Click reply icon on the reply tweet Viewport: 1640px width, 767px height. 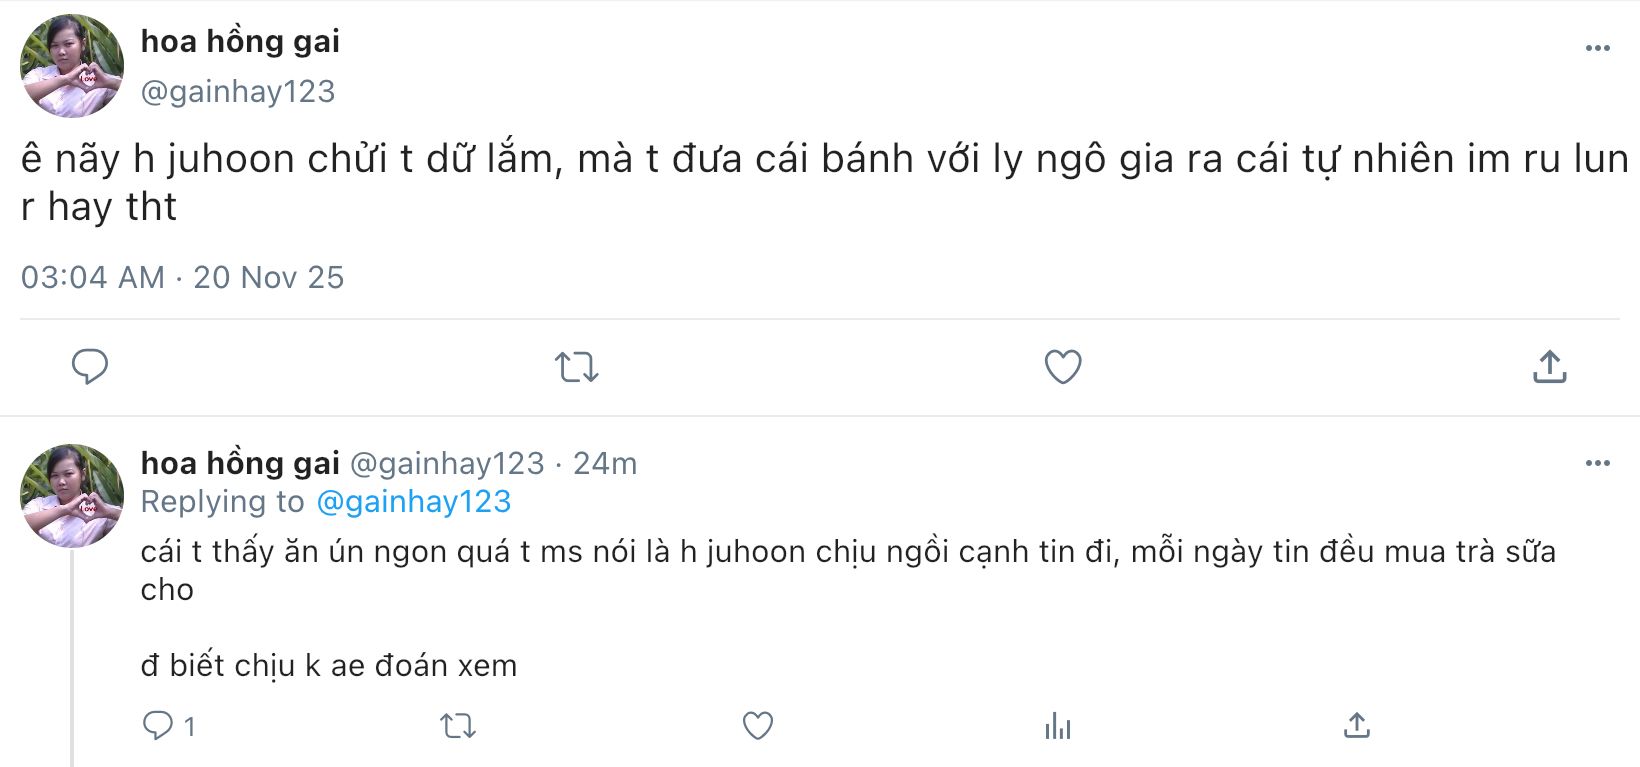click(158, 725)
